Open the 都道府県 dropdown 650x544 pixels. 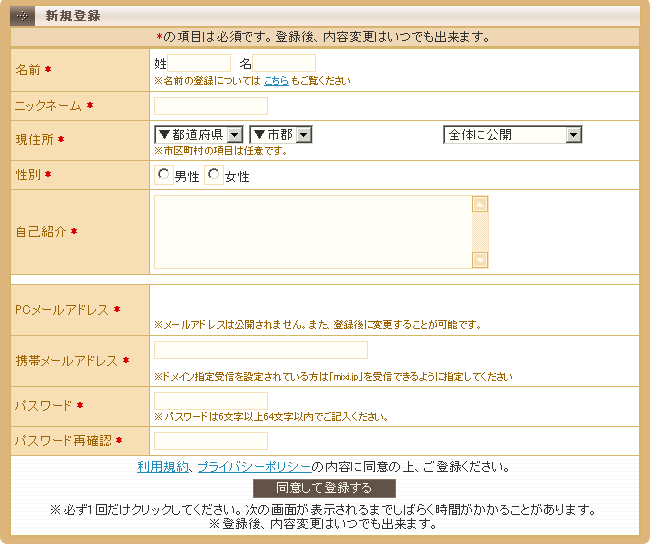click(199, 134)
